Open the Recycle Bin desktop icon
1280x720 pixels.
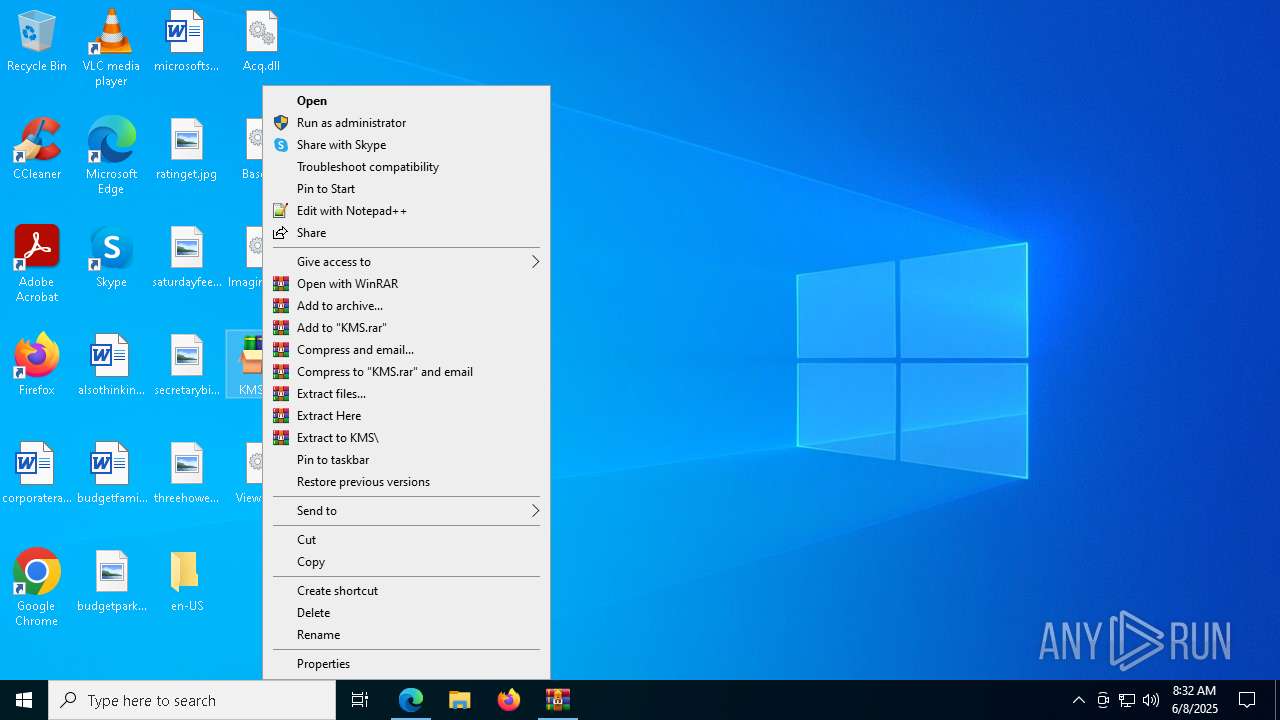[x=37, y=42]
